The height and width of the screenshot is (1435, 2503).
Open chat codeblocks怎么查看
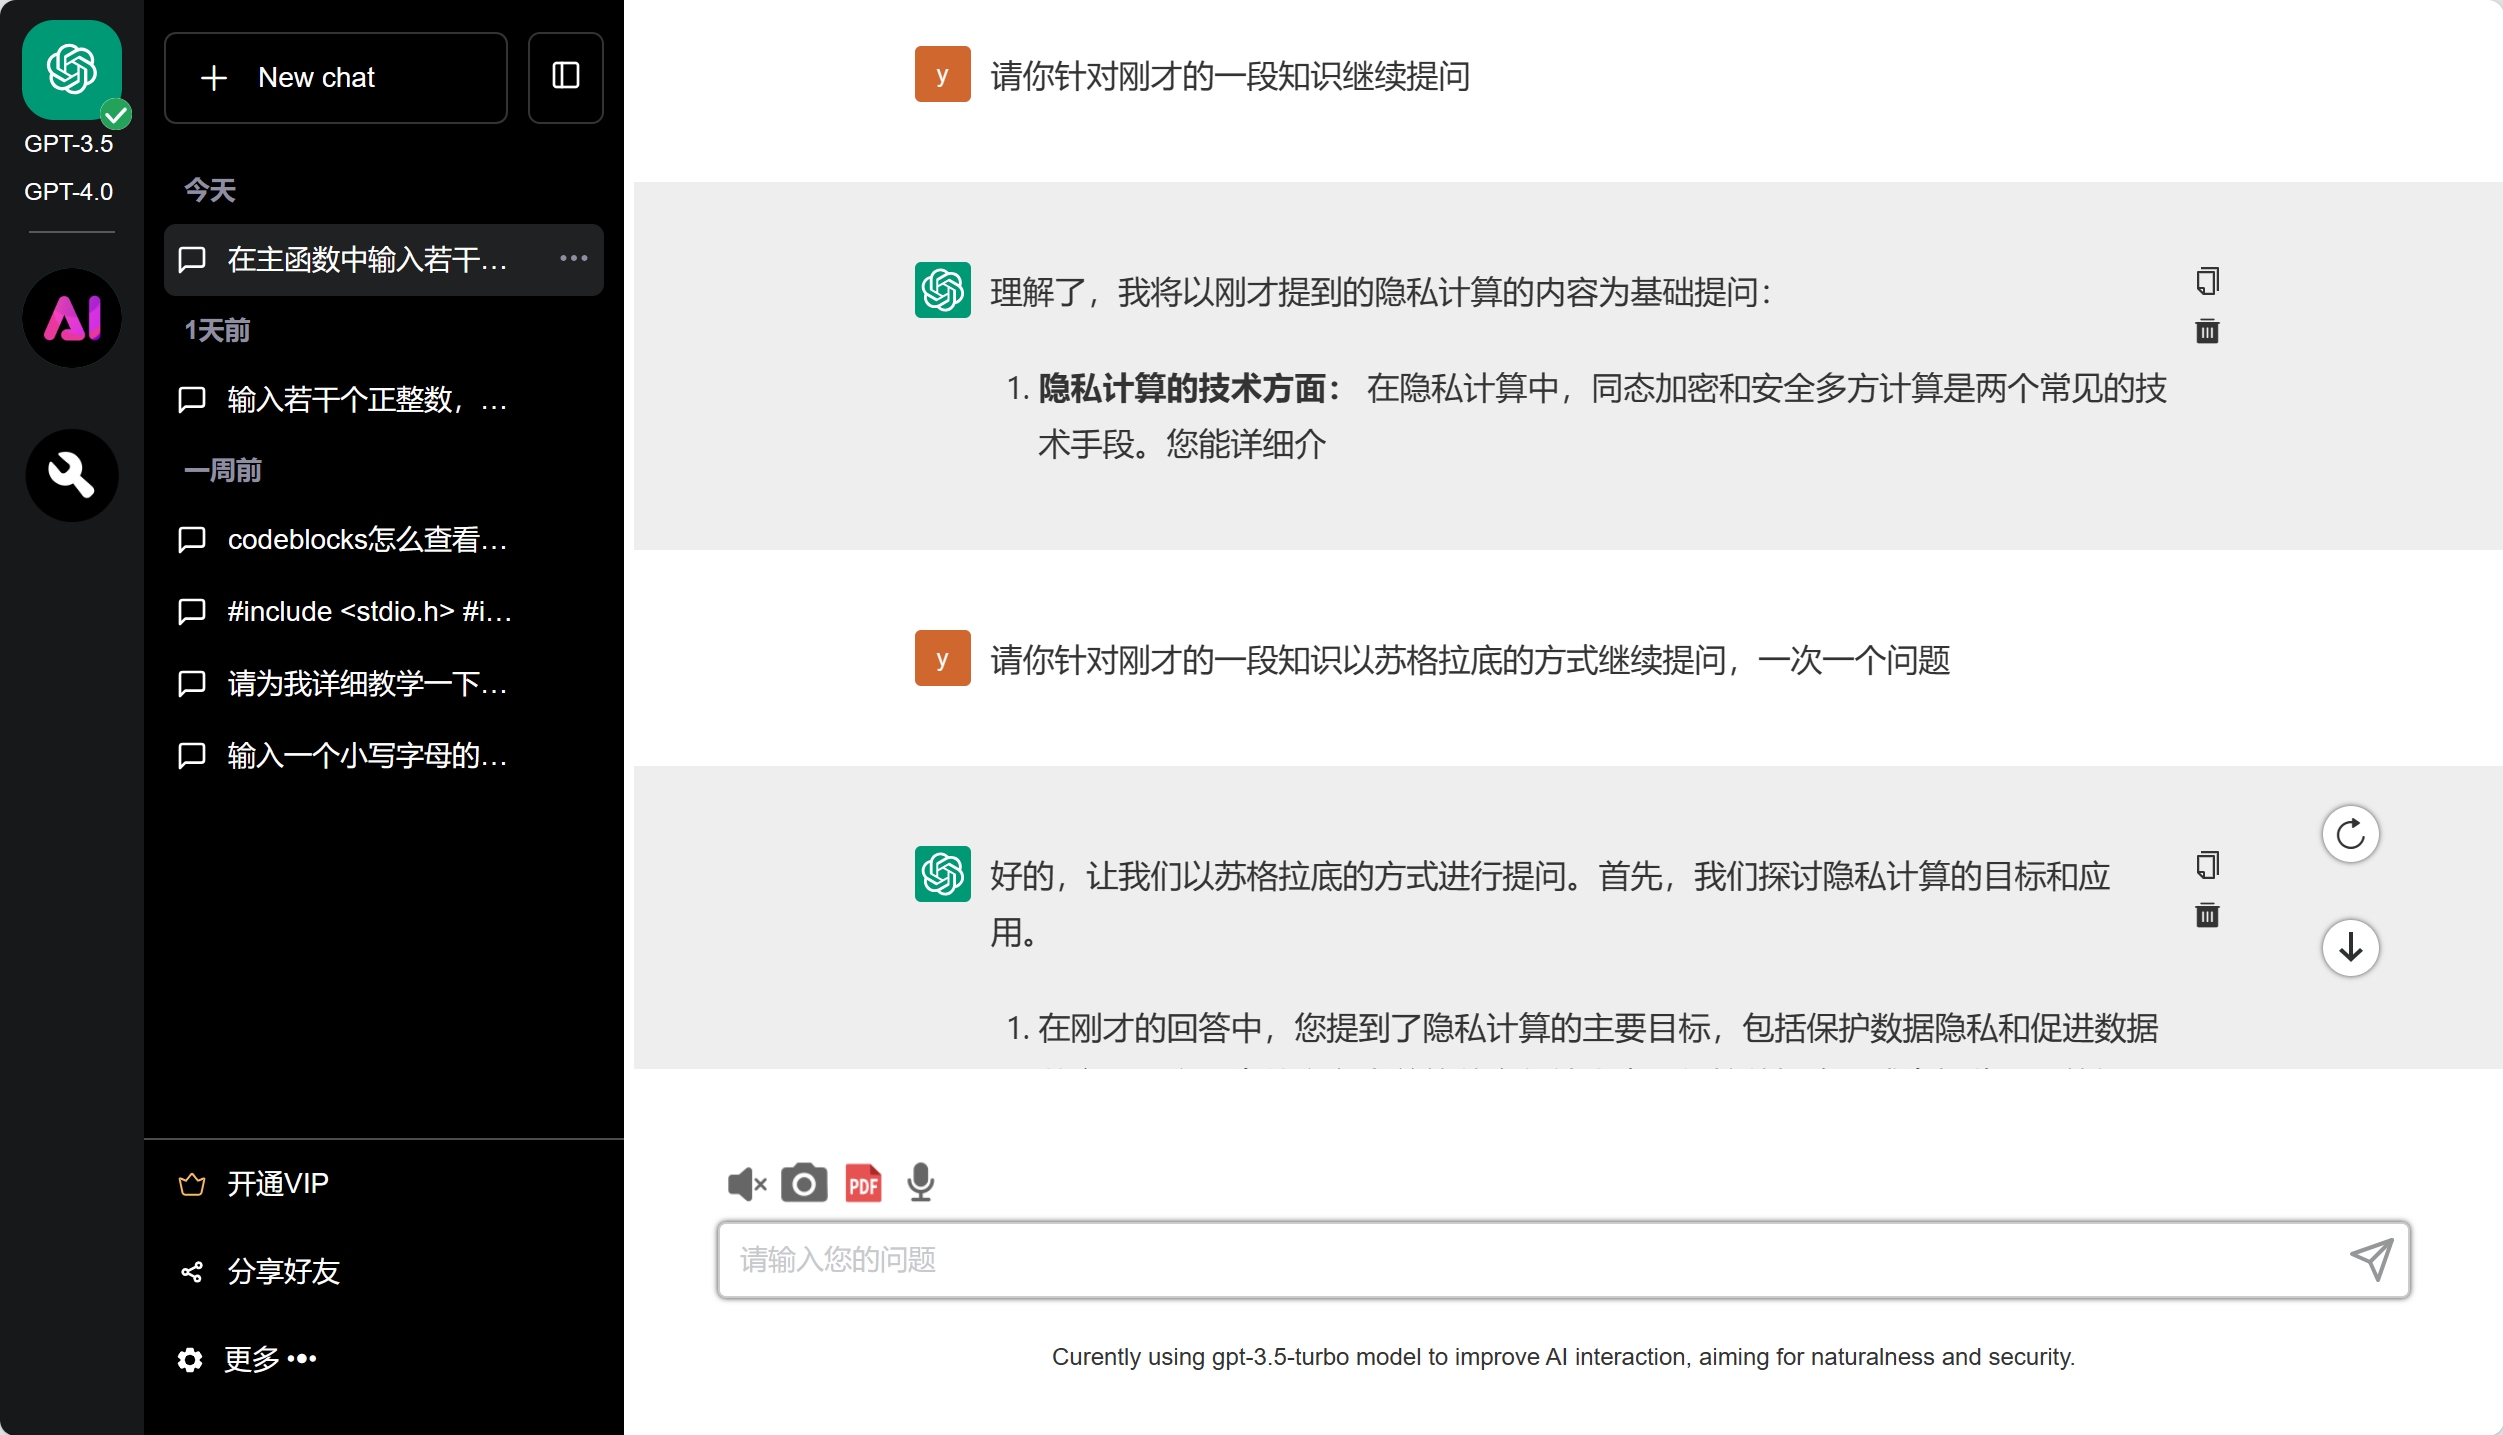pos(366,540)
